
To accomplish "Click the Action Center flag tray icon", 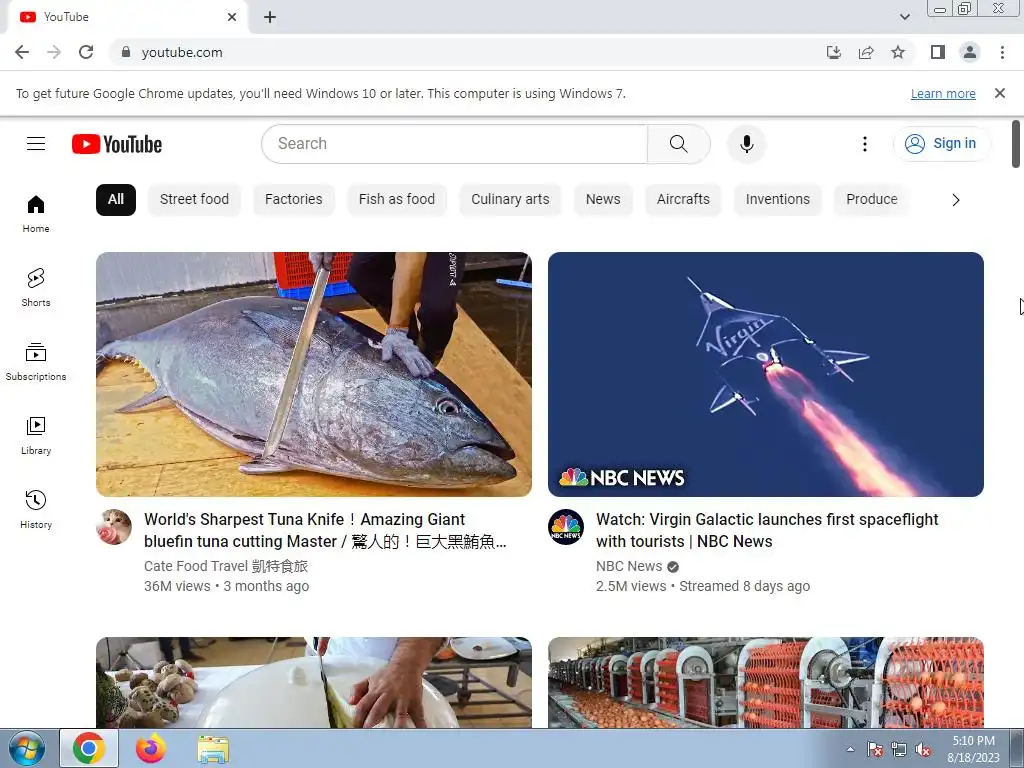I will click(874, 750).
